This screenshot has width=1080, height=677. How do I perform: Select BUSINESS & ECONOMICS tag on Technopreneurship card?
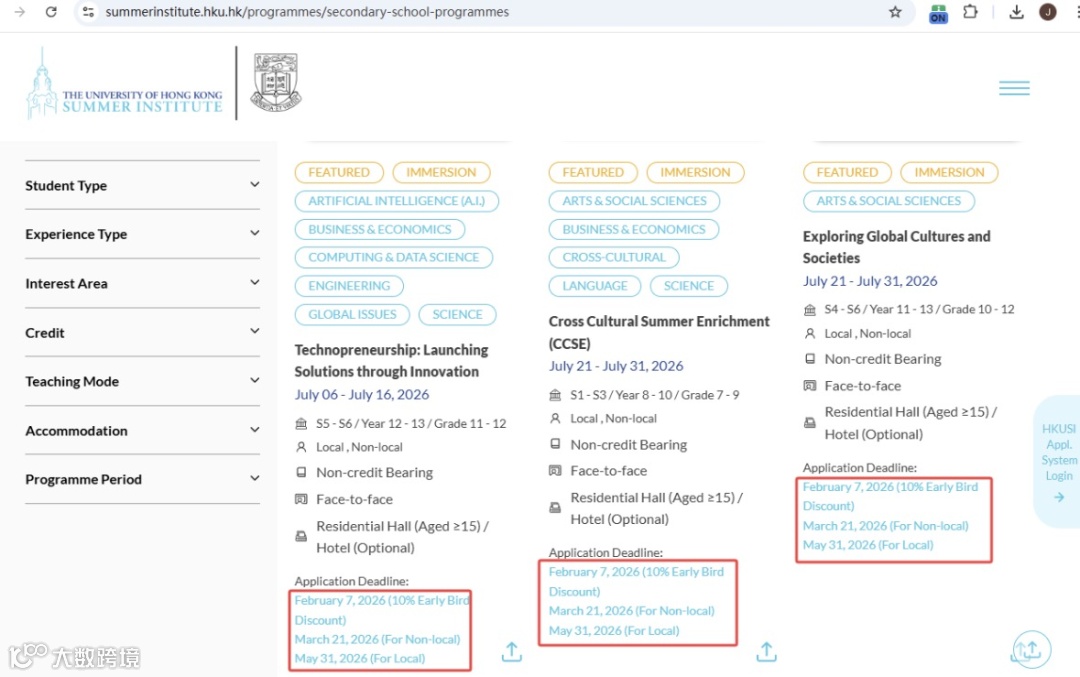click(380, 229)
